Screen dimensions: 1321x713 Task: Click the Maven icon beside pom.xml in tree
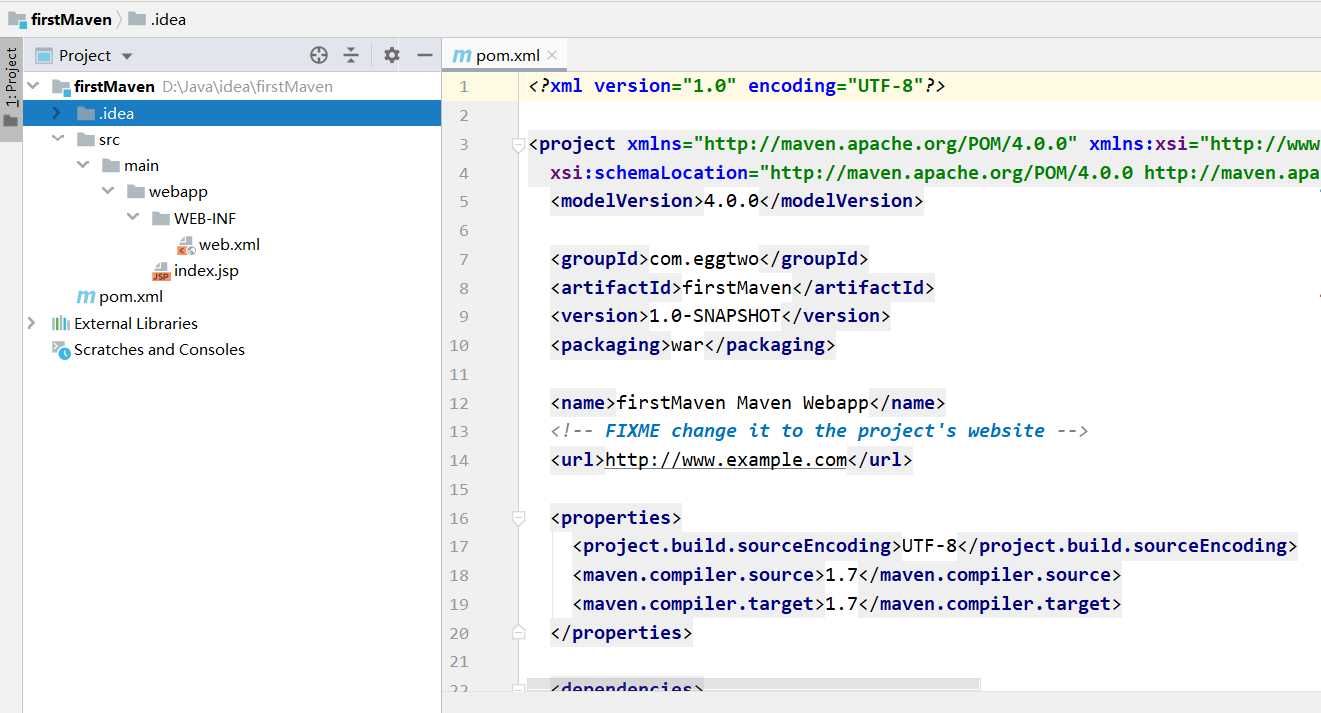pos(86,297)
